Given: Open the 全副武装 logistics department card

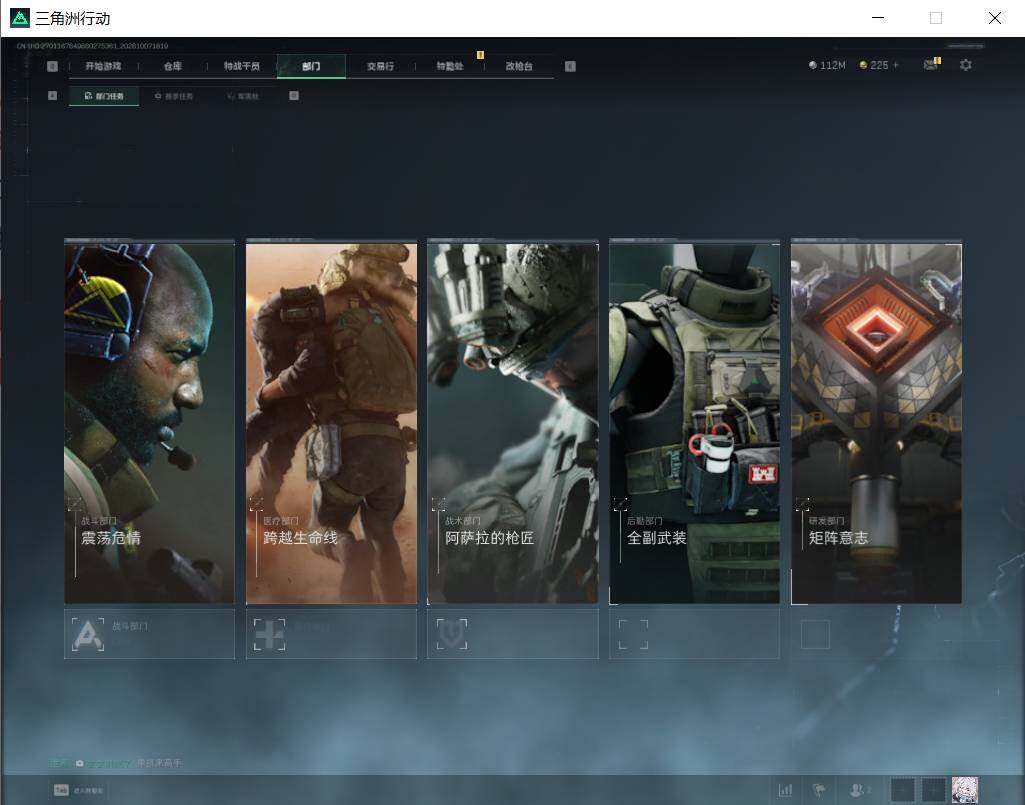Looking at the screenshot, I should point(694,422).
